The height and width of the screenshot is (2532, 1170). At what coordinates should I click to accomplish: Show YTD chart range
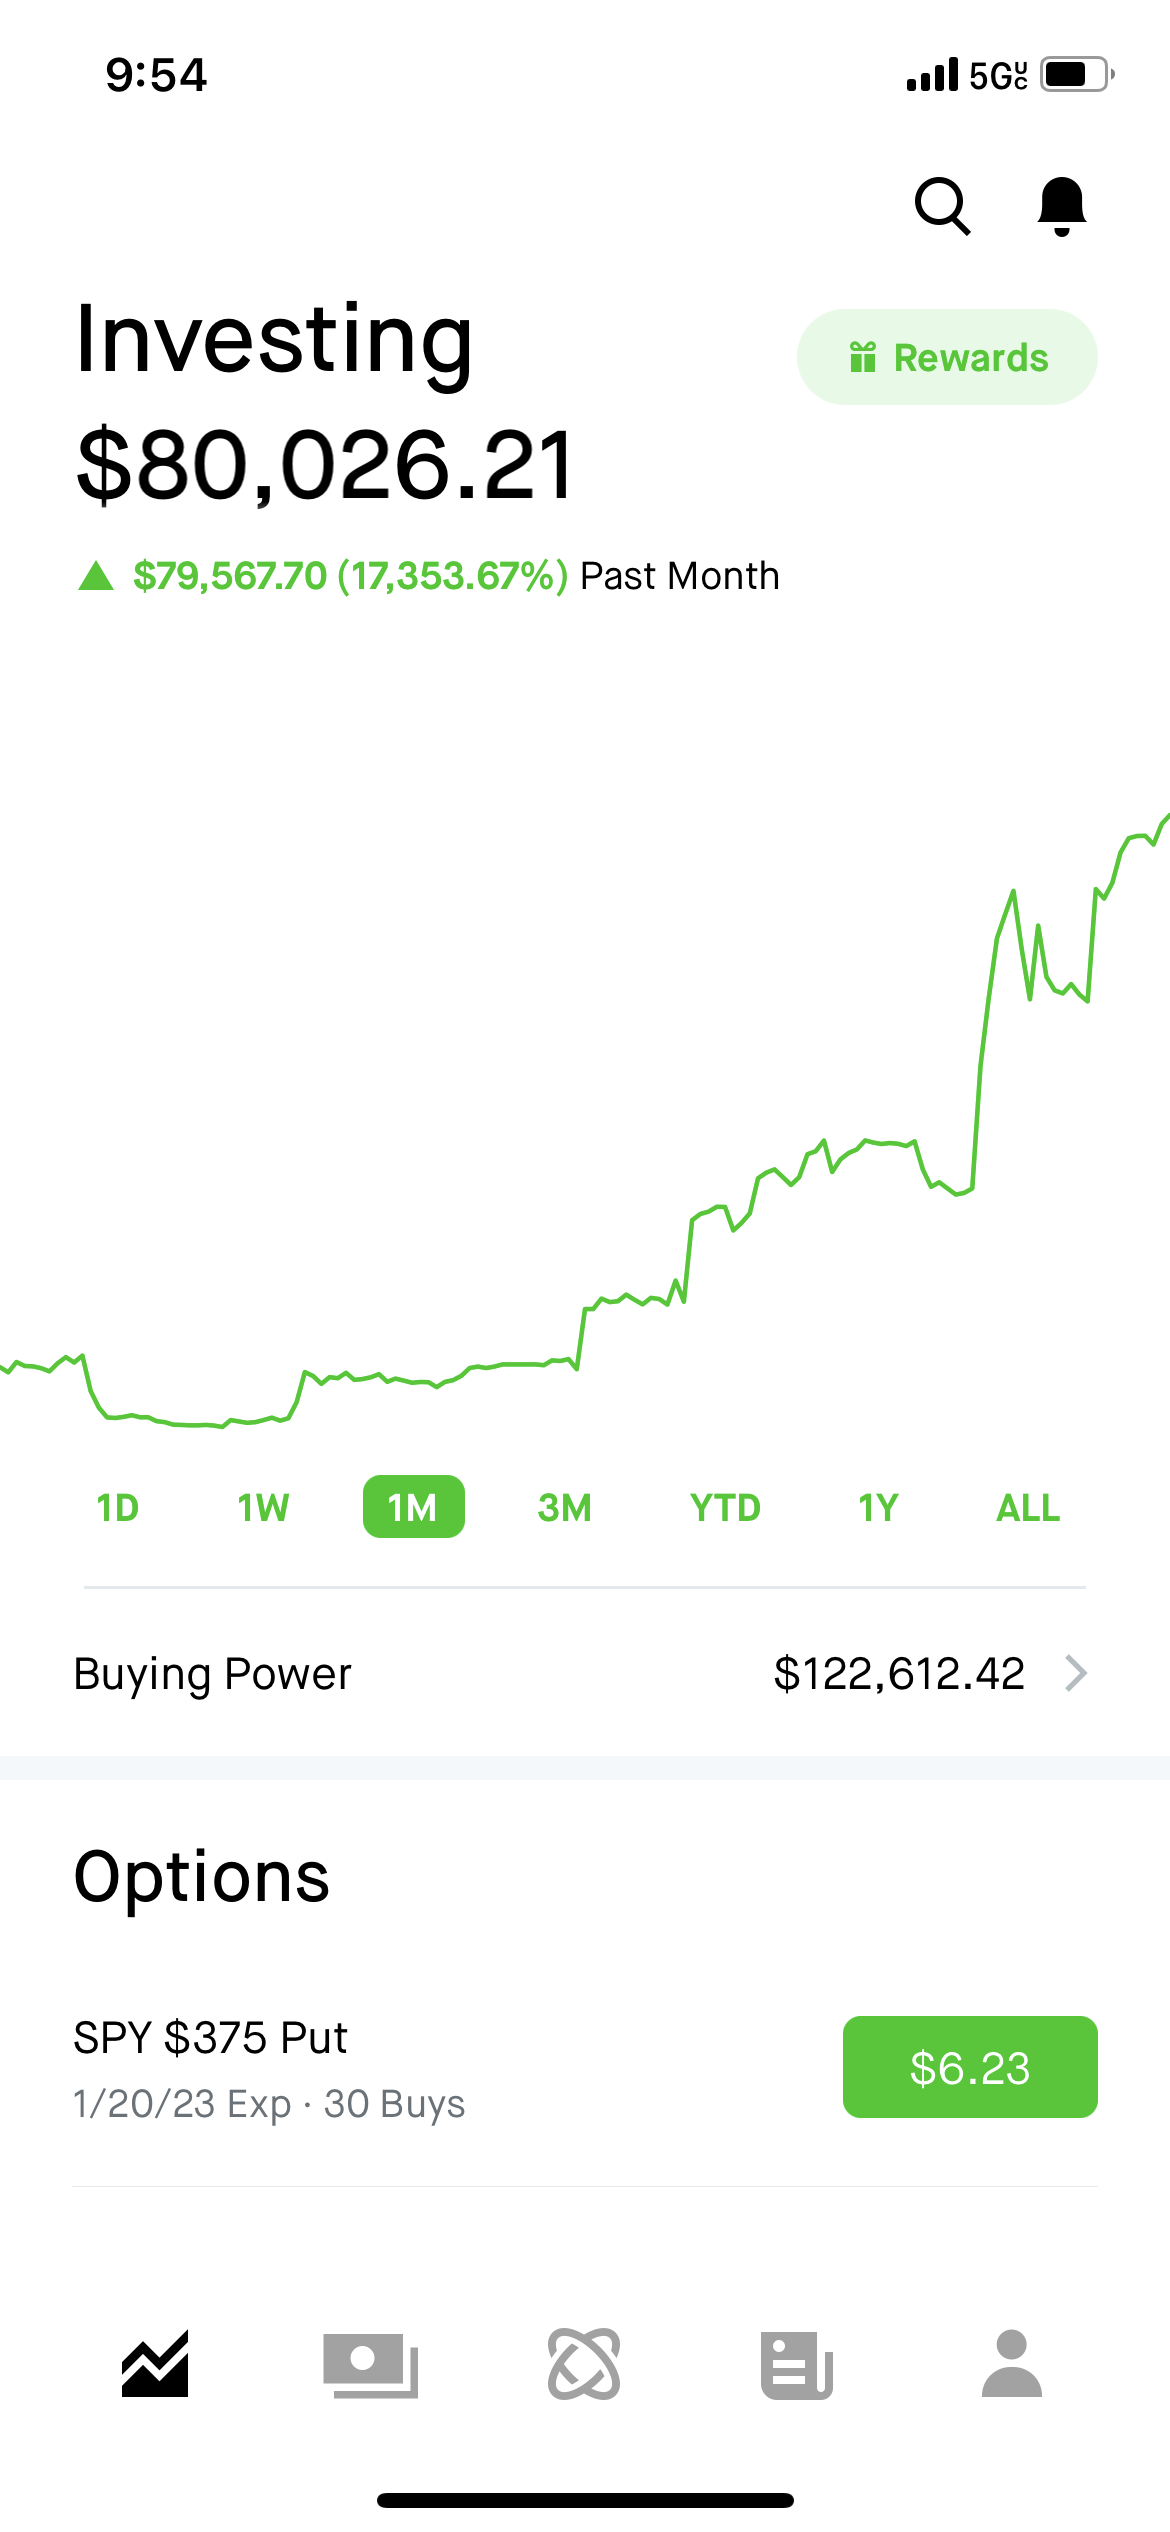click(725, 1507)
